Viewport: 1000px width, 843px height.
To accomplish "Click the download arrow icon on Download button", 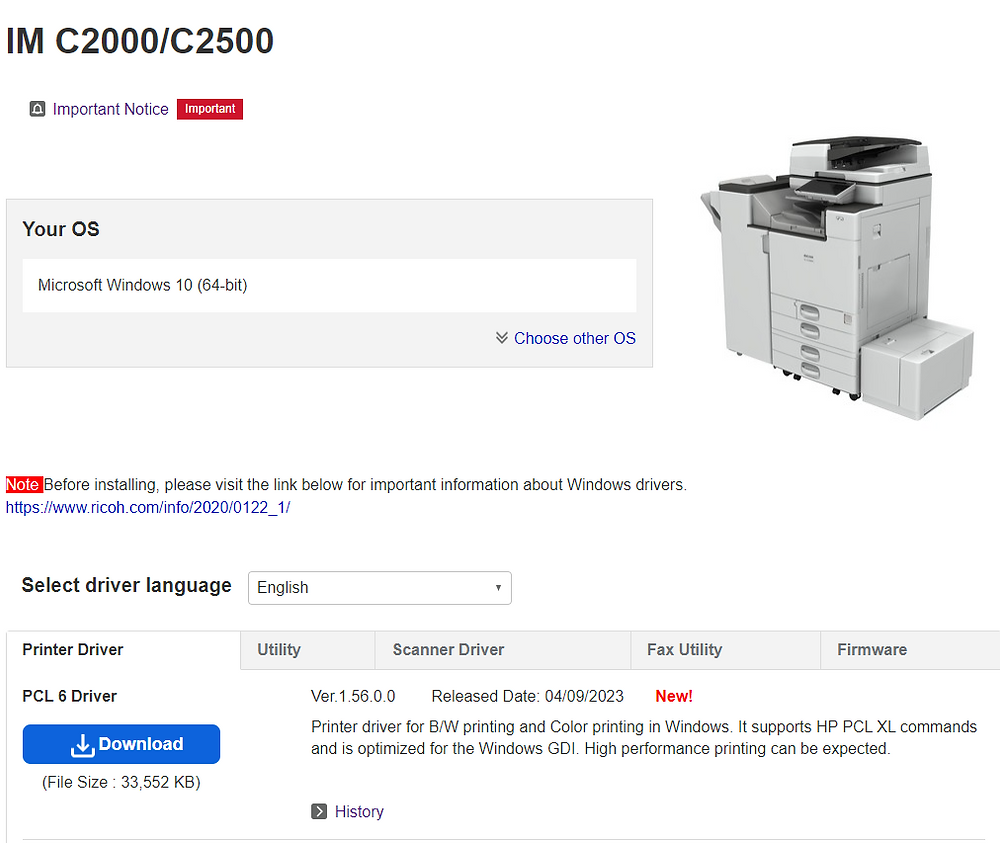I will (x=82, y=743).
